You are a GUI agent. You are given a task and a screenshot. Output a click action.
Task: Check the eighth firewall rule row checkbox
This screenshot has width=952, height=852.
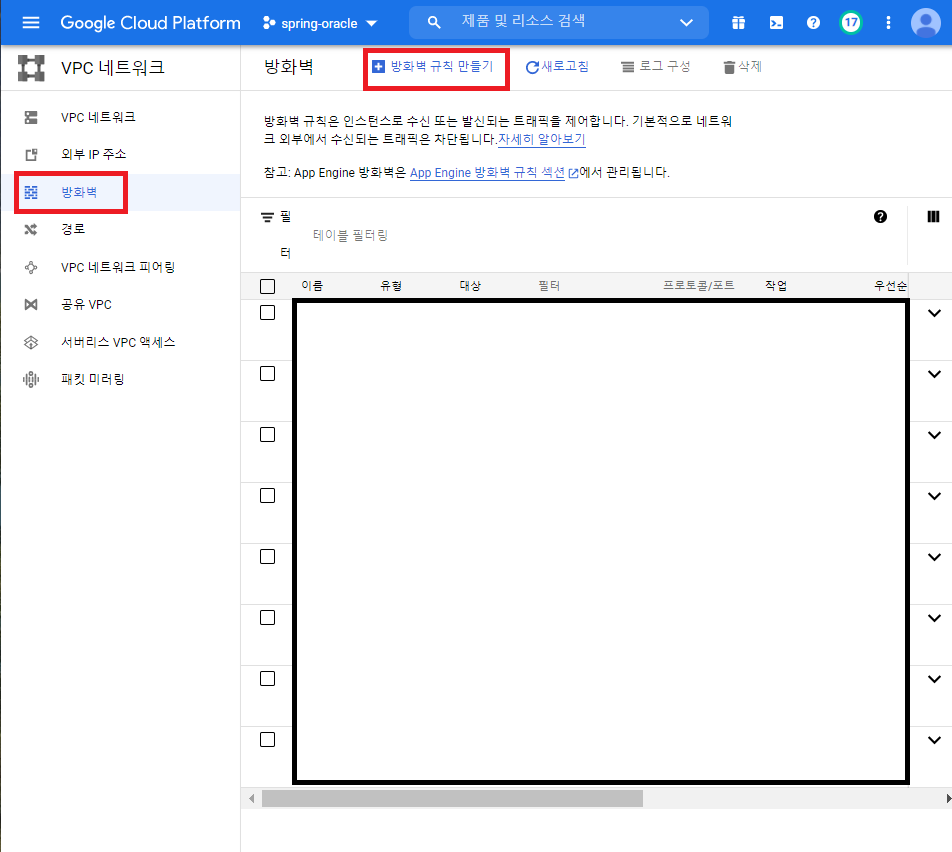pos(267,740)
